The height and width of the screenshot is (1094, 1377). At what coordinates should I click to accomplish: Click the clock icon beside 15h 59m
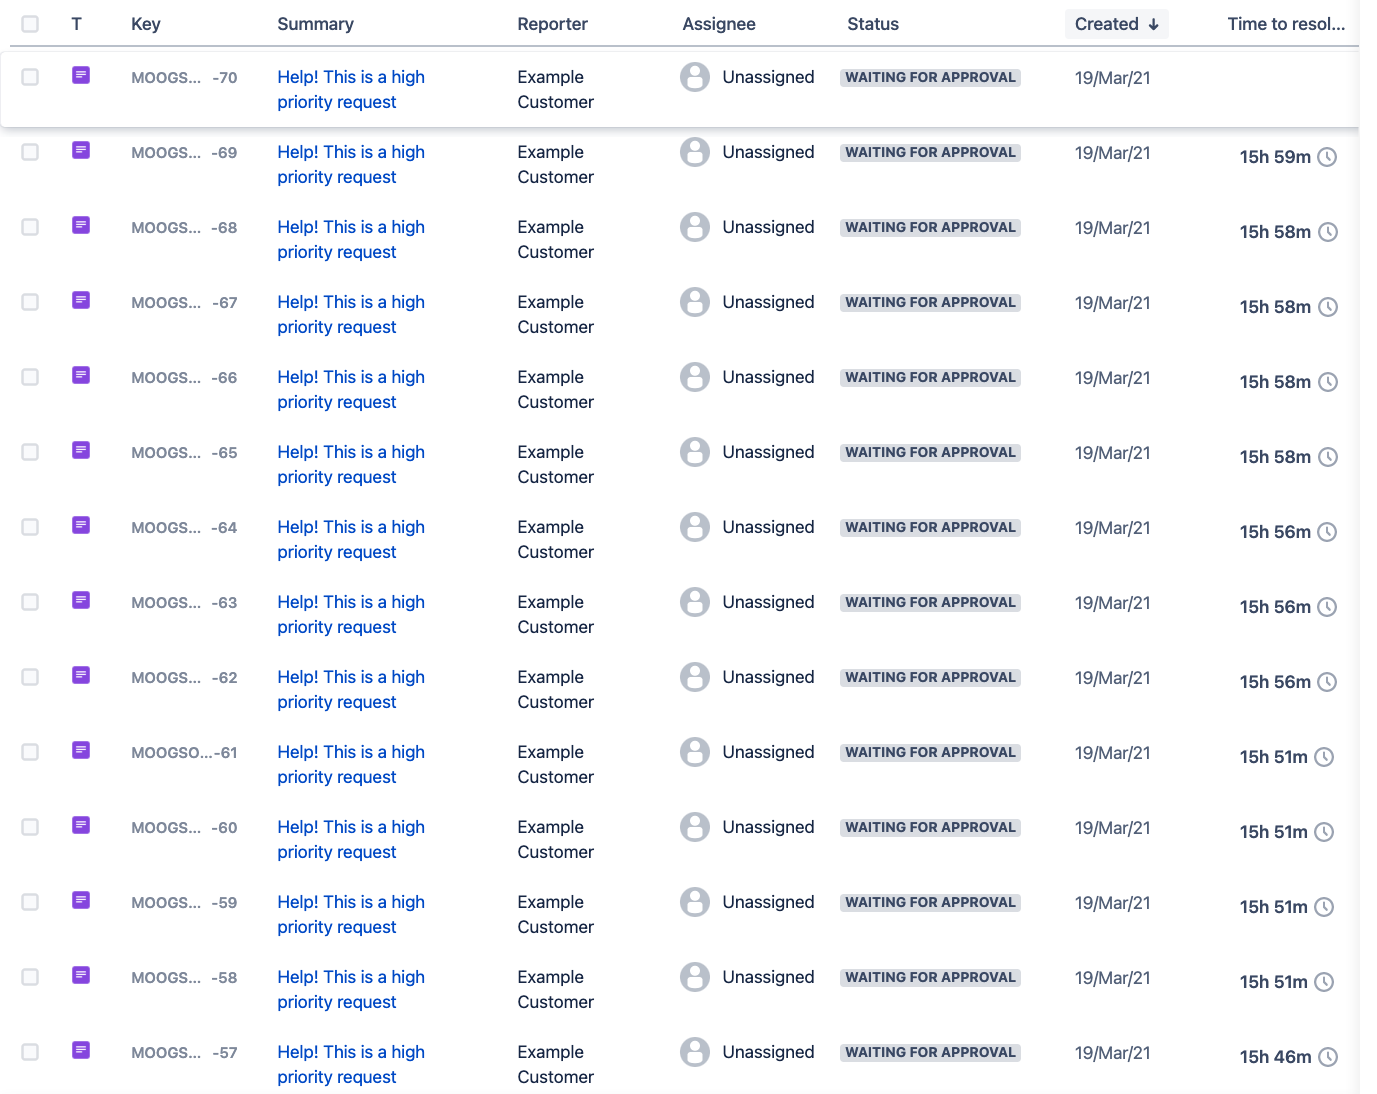(x=1327, y=157)
